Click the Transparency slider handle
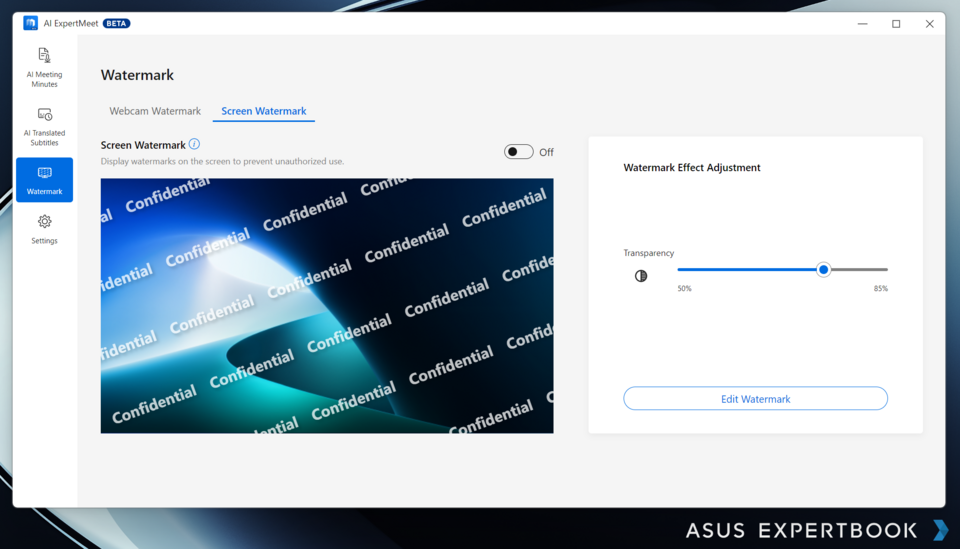Image resolution: width=960 pixels, height=549 pixels. [823, 269]
